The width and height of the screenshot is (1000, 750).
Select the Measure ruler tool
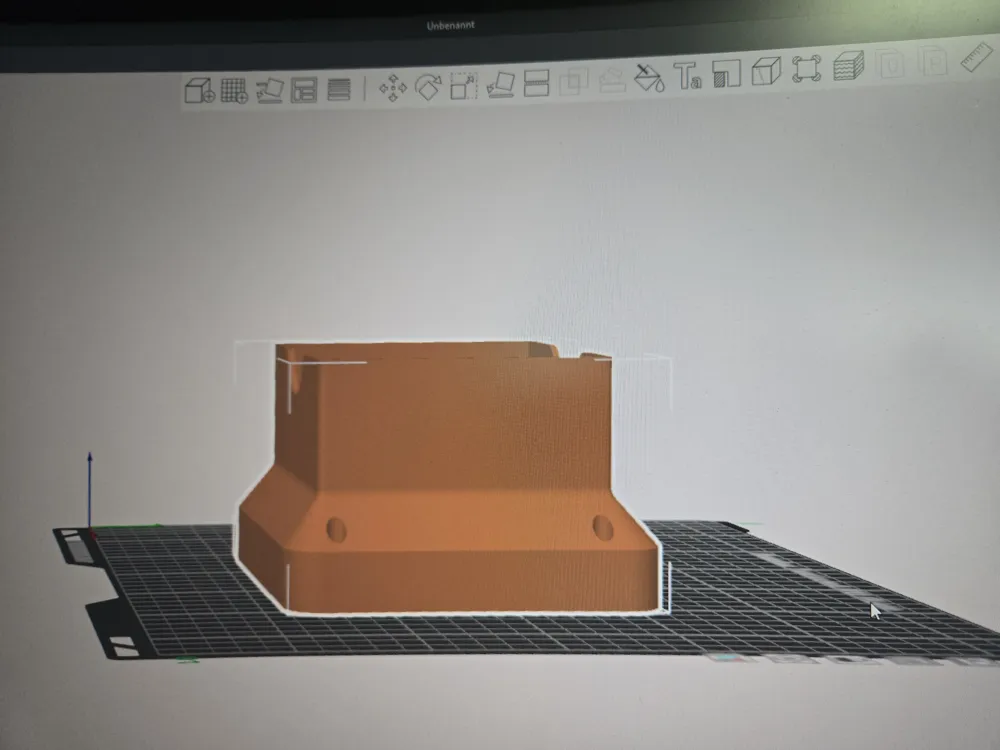(x=976, y=57)
